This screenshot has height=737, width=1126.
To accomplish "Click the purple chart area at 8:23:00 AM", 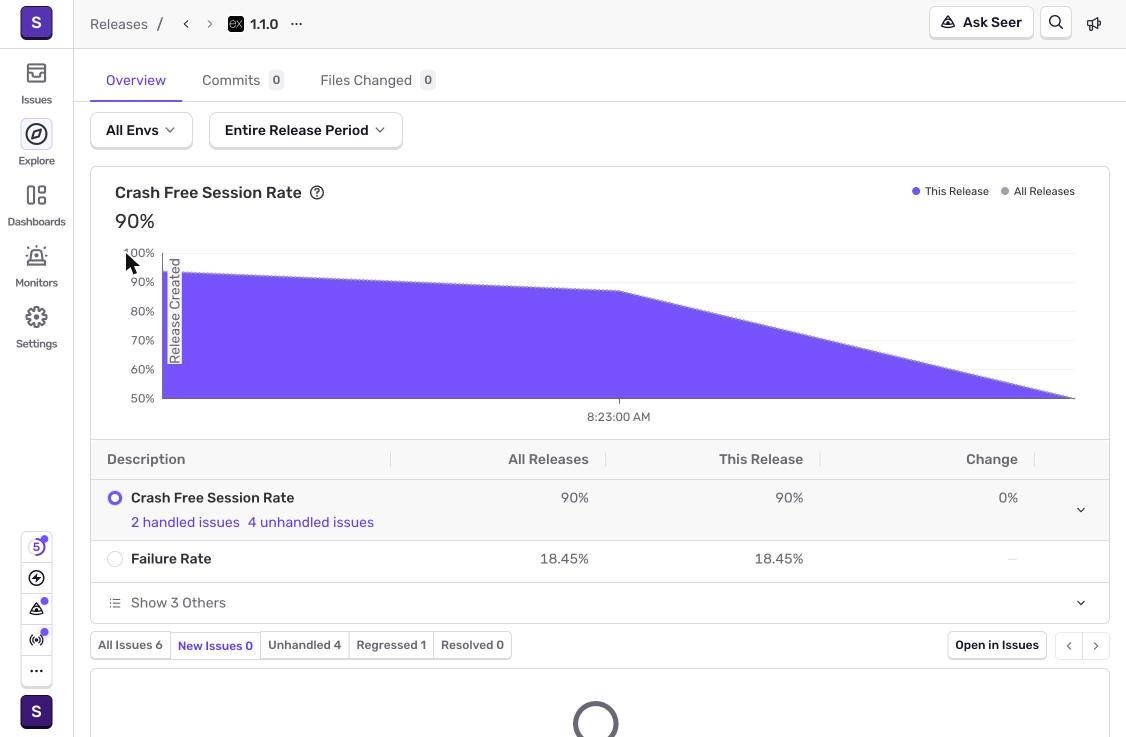I will [618, 345].
